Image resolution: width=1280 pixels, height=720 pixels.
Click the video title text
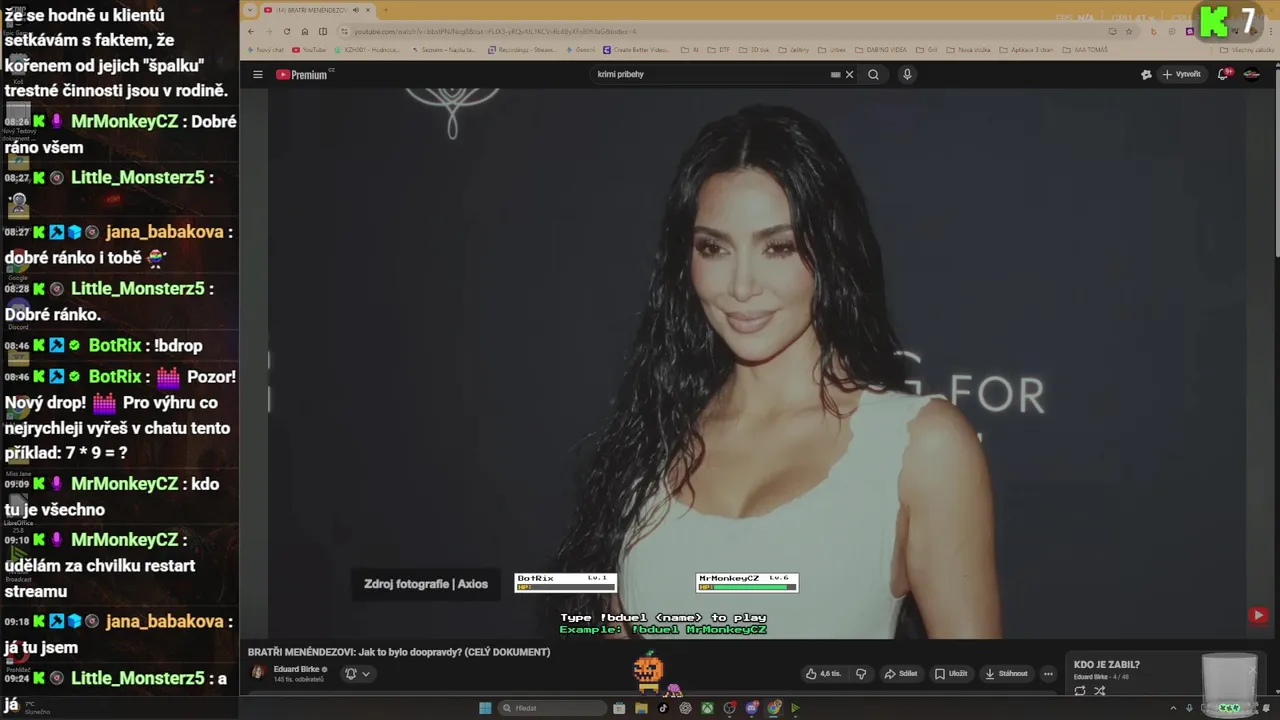click(399, 652)
